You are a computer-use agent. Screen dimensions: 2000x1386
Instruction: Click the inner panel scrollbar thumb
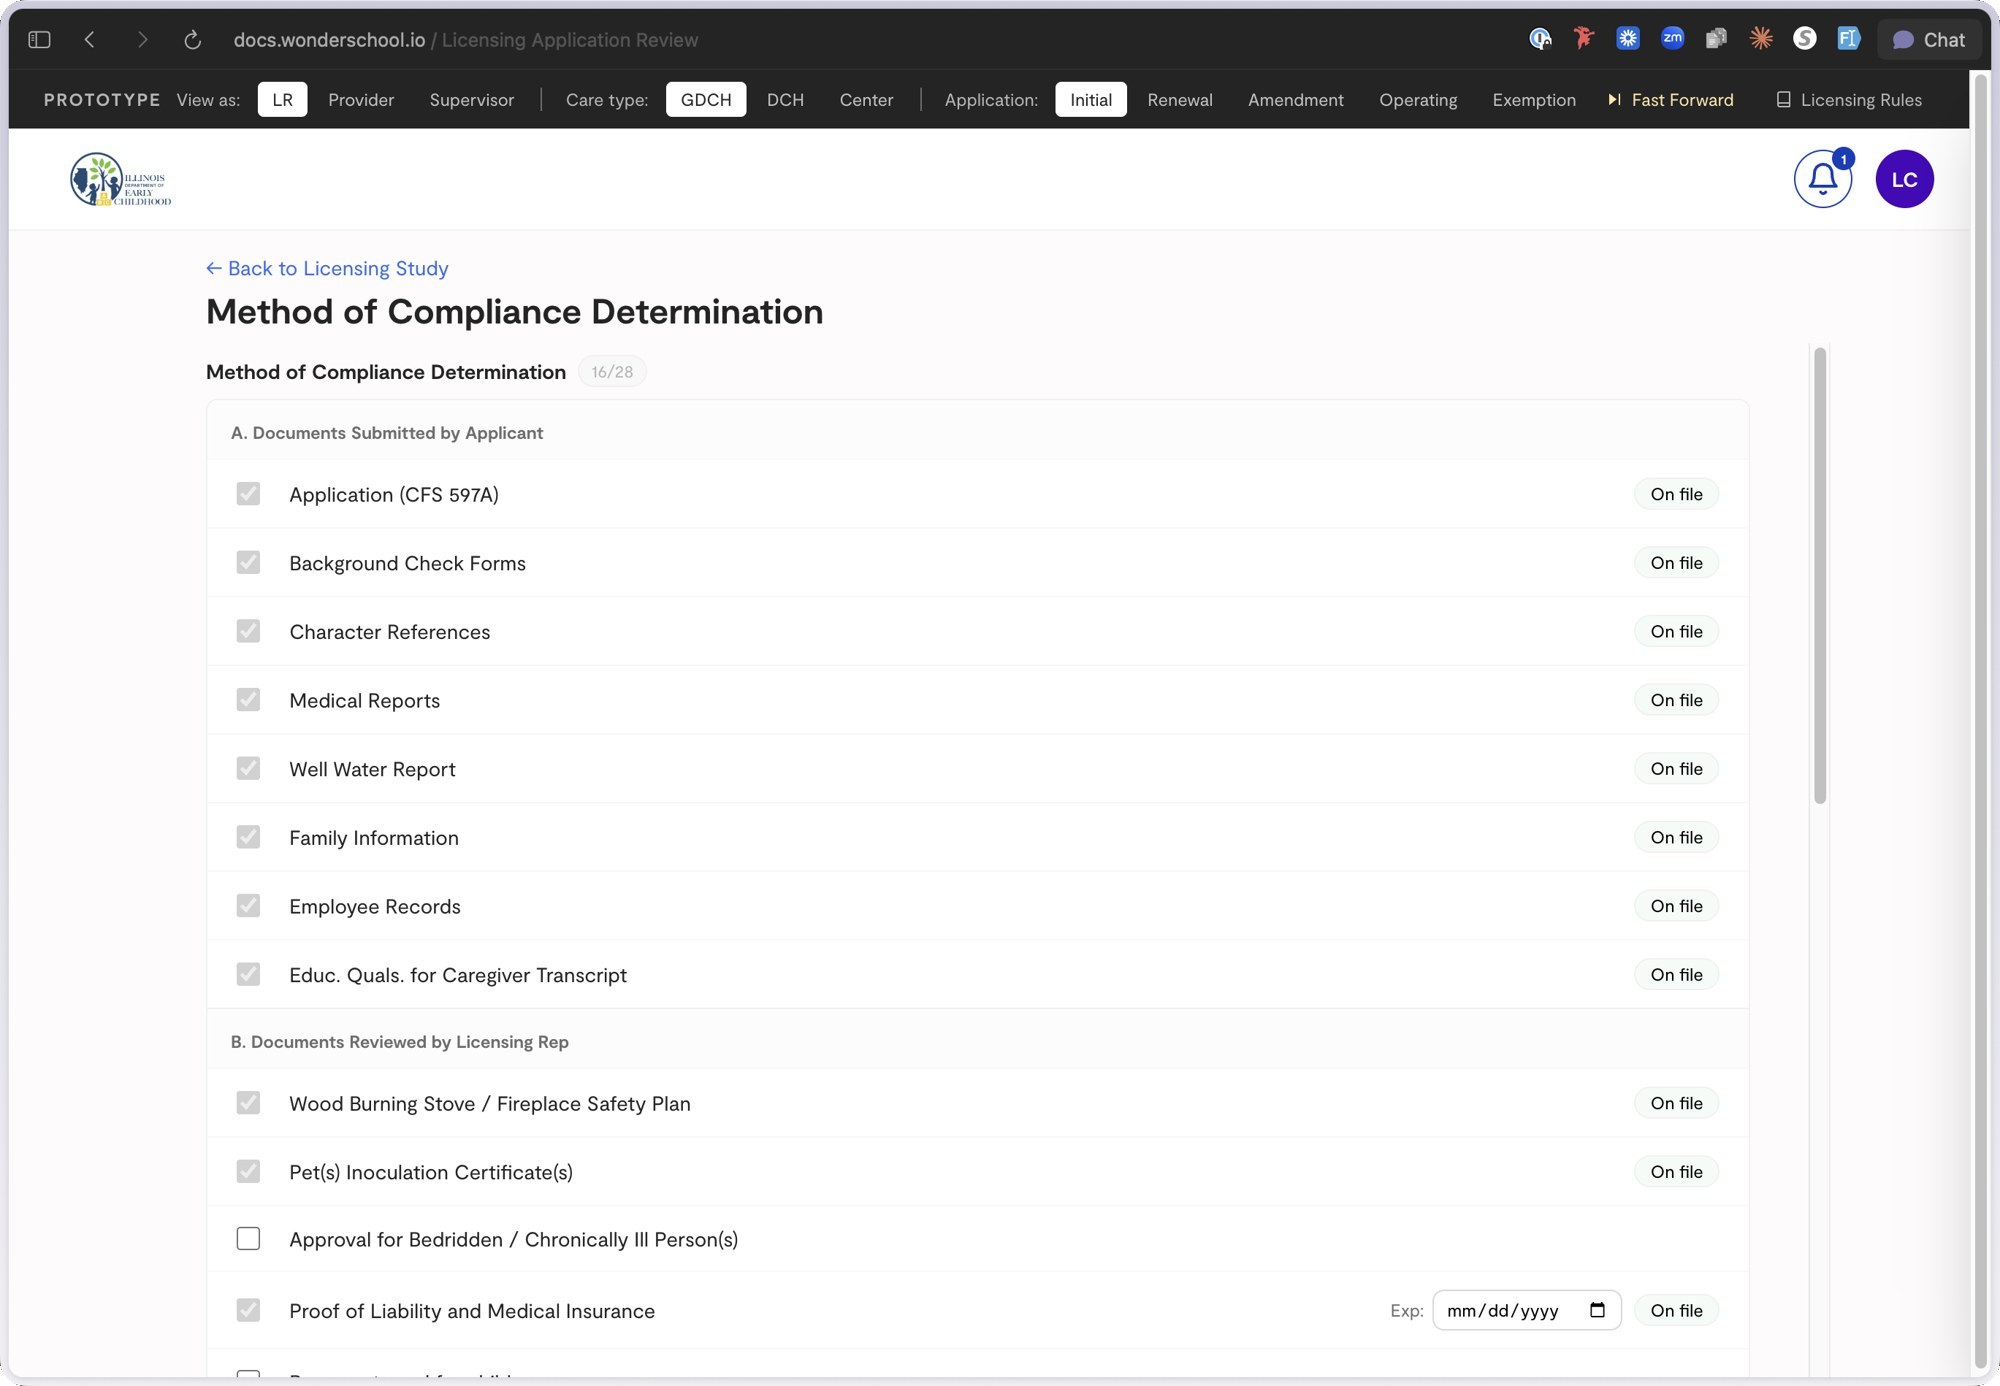pos(1820,575)
